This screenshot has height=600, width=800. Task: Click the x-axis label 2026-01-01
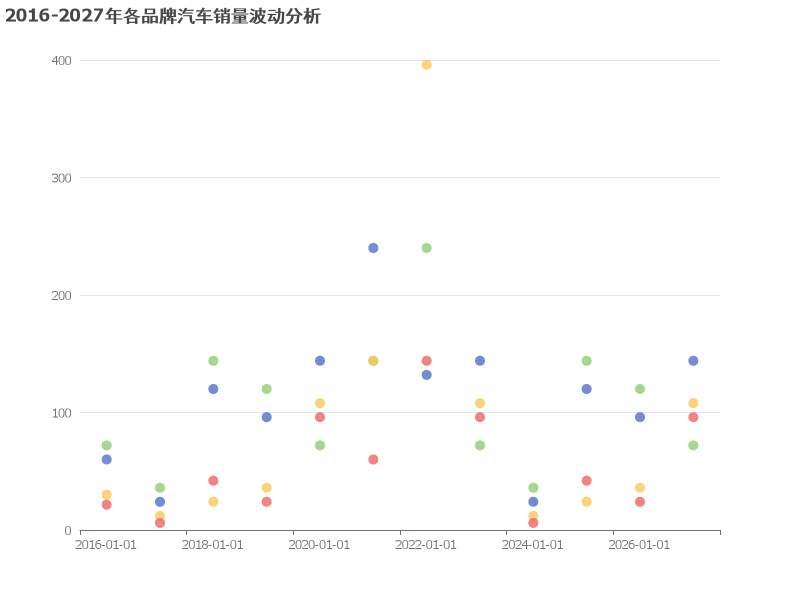point(639,545)
